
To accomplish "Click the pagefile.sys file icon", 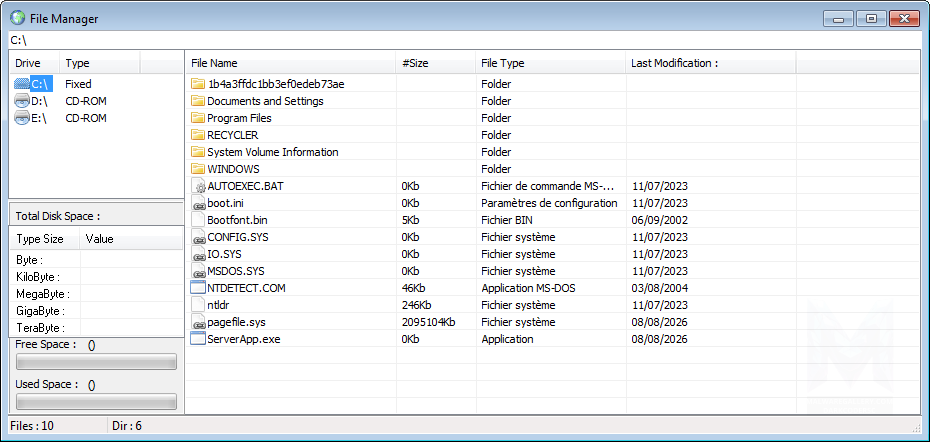I will (198, 322).
